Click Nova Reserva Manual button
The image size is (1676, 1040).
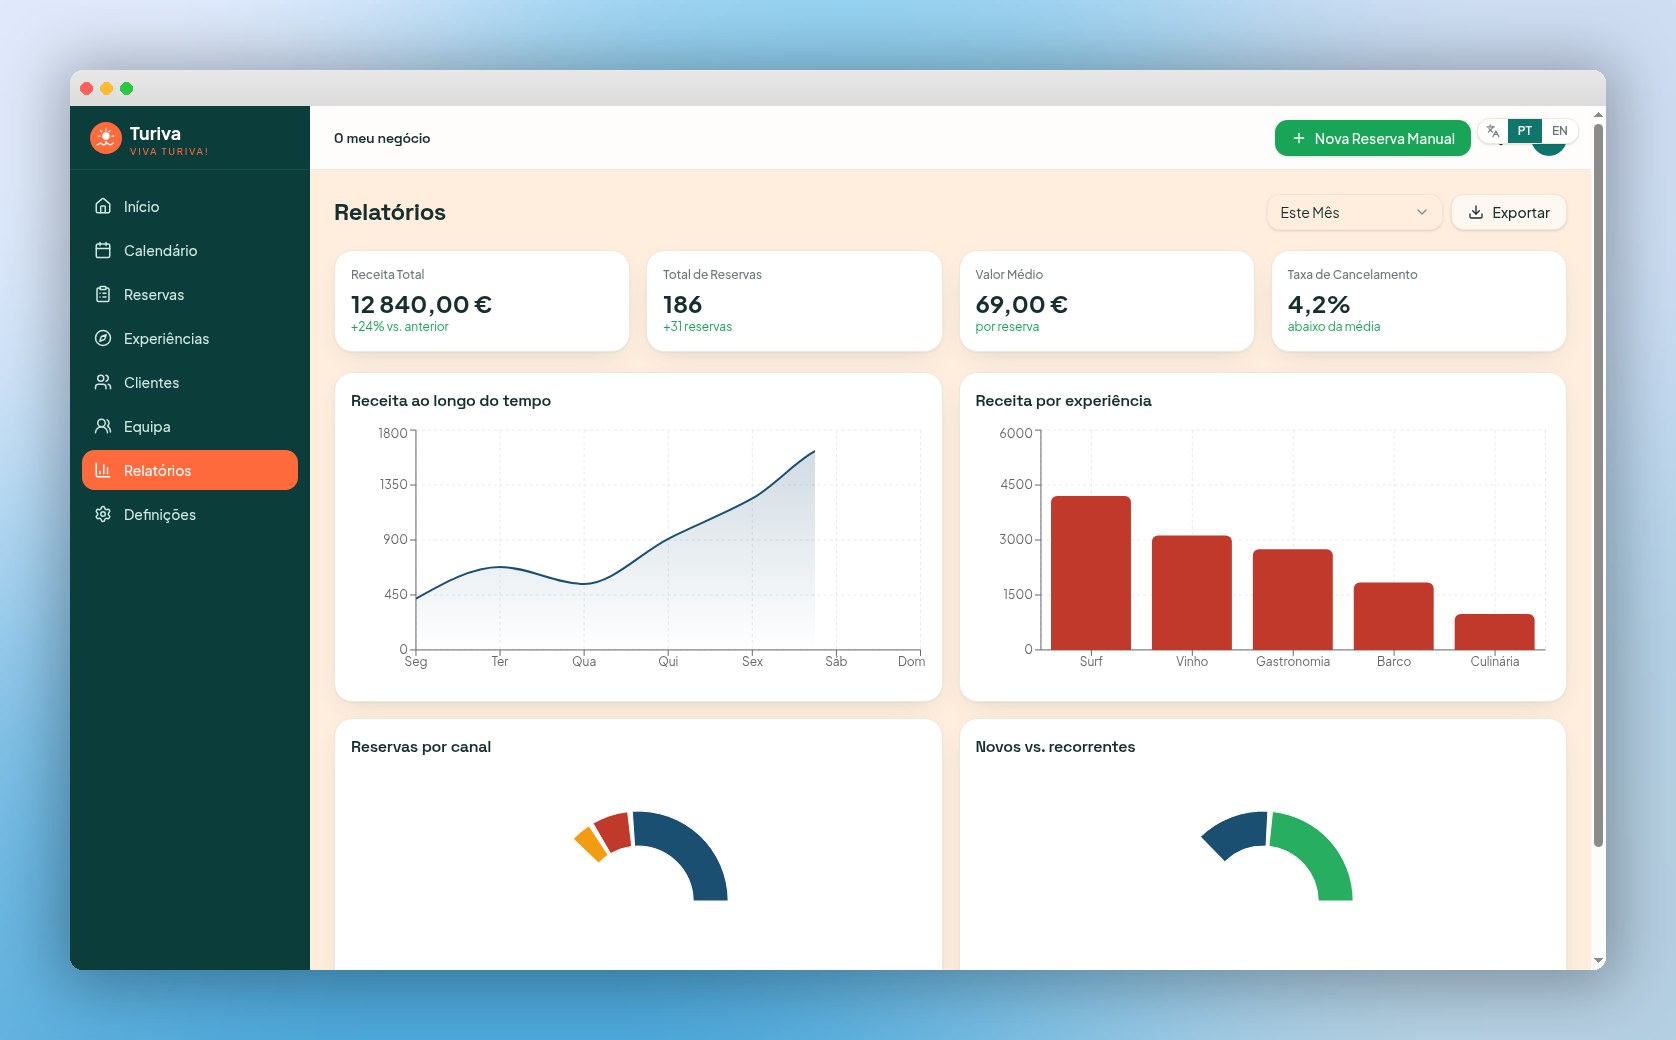(x=1372, y=138)
